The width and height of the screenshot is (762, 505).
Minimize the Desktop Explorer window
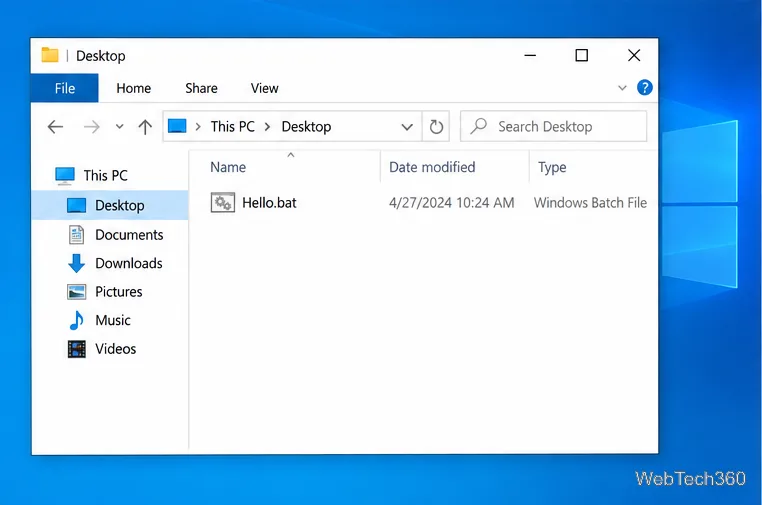530,55
